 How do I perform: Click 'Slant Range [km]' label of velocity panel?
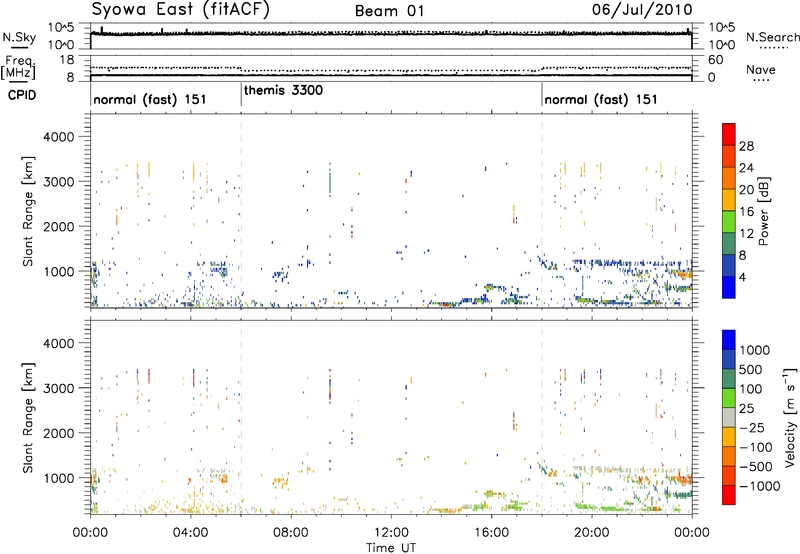[28, 418]
